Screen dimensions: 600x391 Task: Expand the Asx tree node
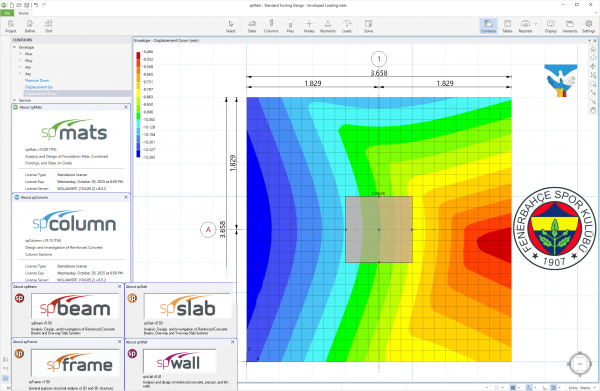[21, 67]
